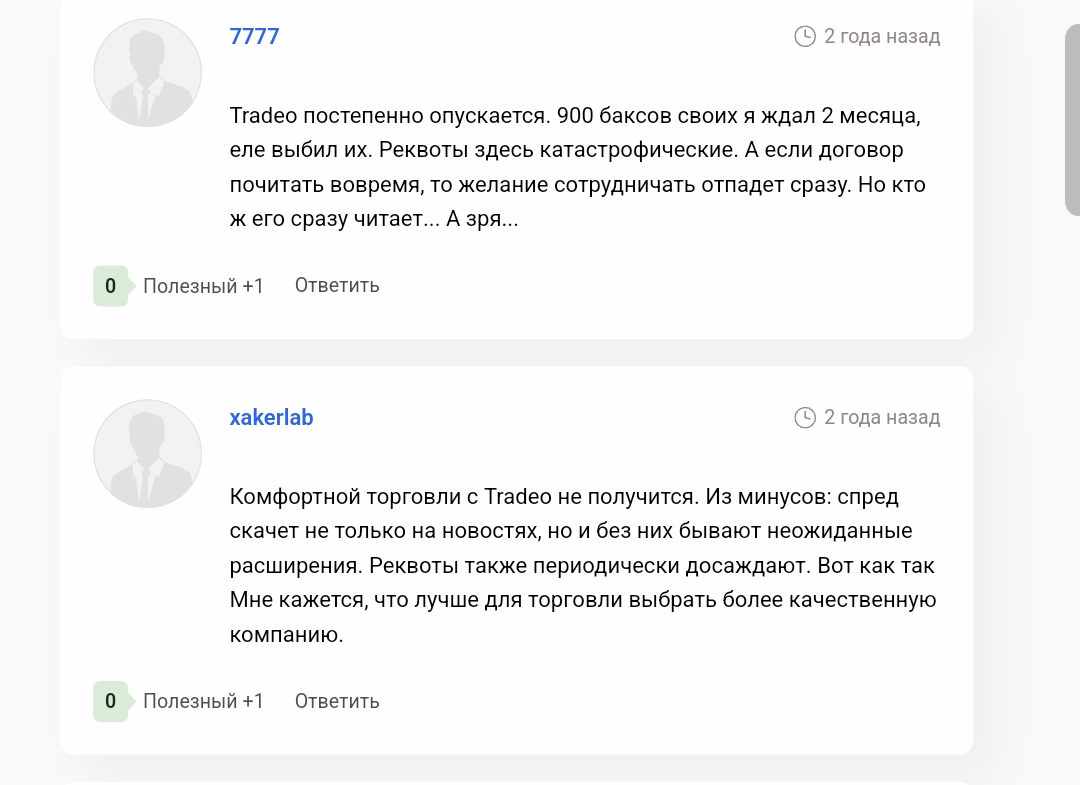Click the text of 7777's comment

click(x=577, y=167)
